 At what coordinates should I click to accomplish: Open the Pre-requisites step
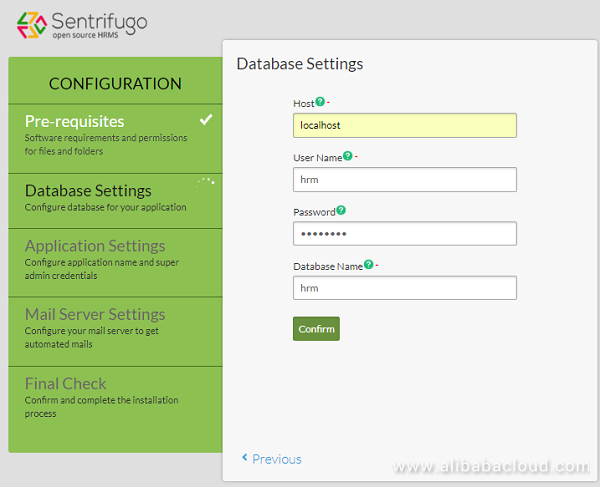click(76, 121)
